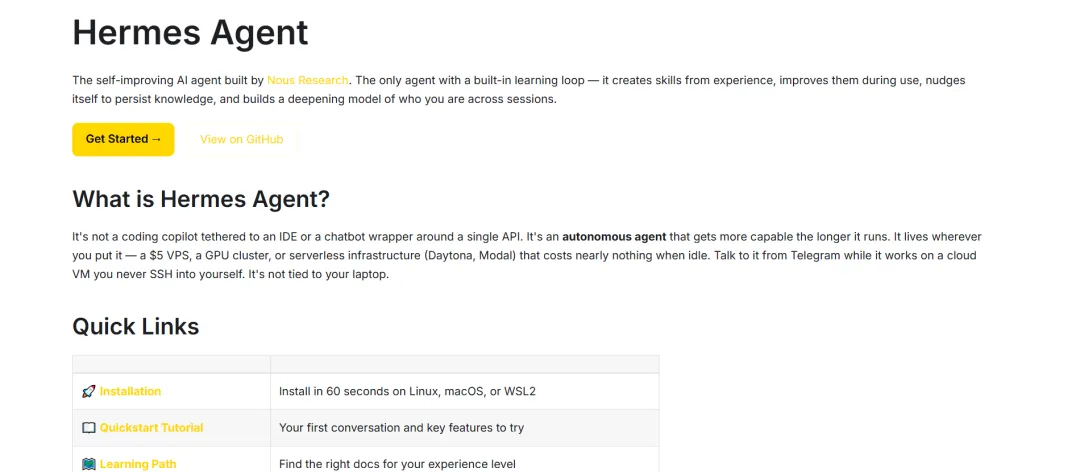
Task: Click the empty second header cell of table
Action: [464, 364]
